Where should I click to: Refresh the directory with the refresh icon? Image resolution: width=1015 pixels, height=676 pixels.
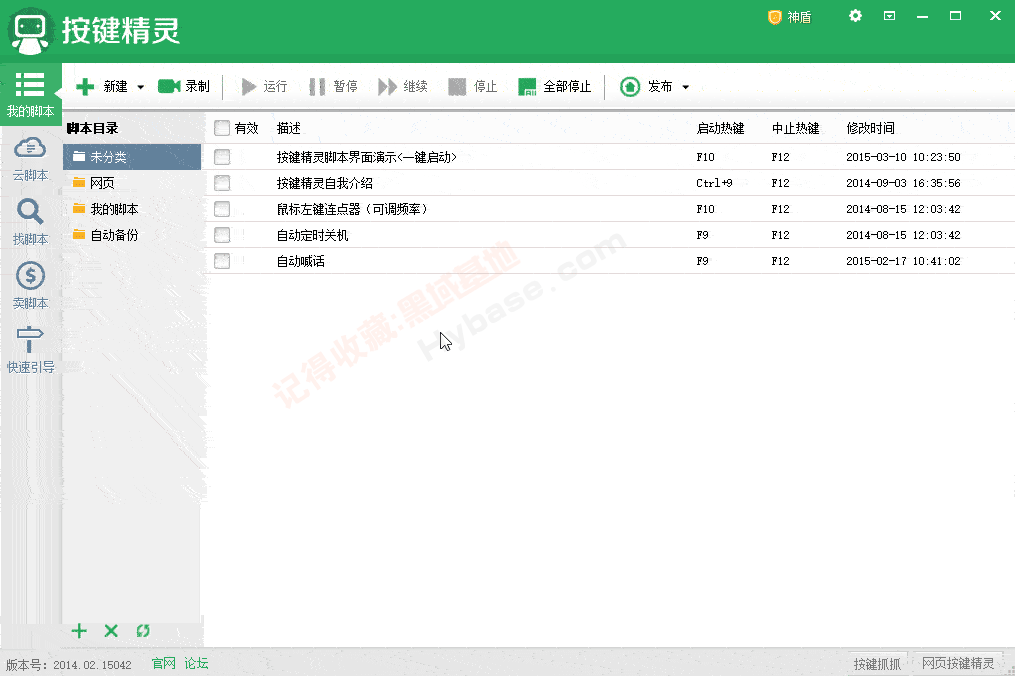[x=143, y=631]
